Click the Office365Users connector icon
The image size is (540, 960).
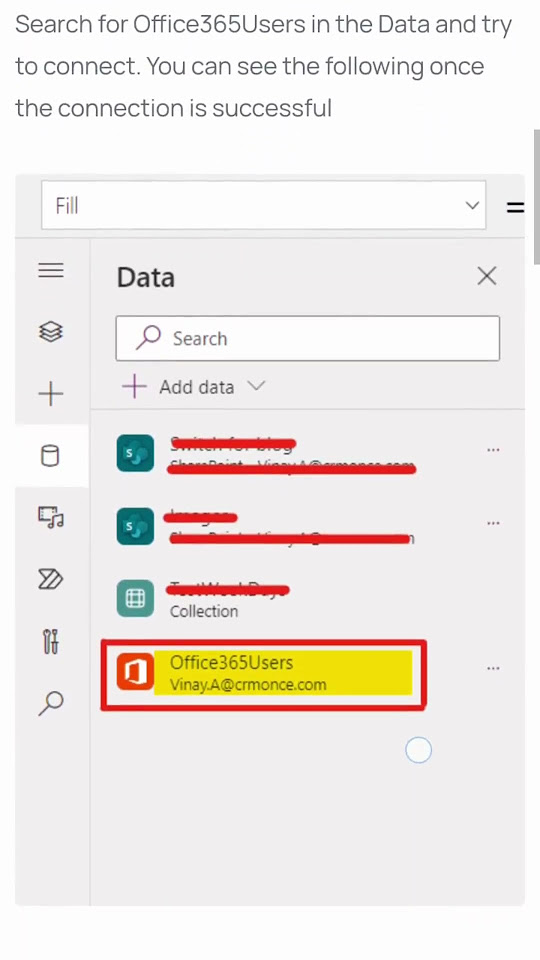point(135,672)
